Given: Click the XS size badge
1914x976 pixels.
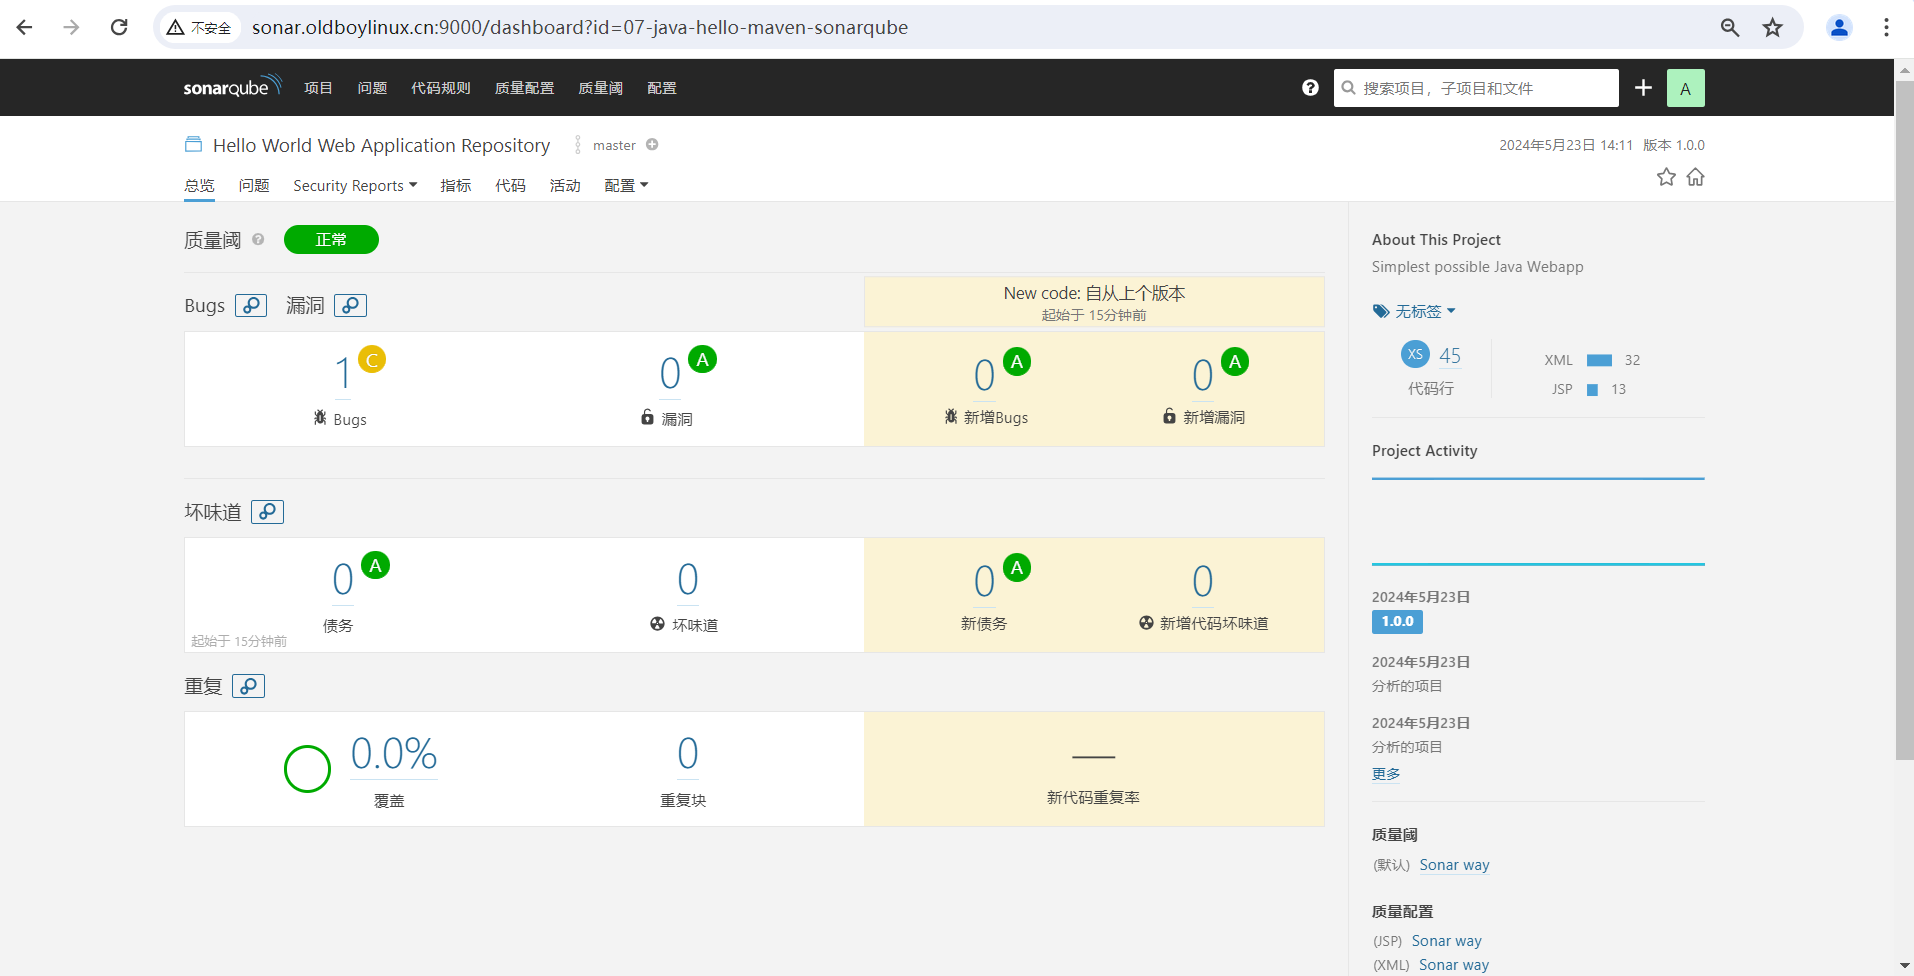Looking at the screenshot, I should (x=1415, y=354).
